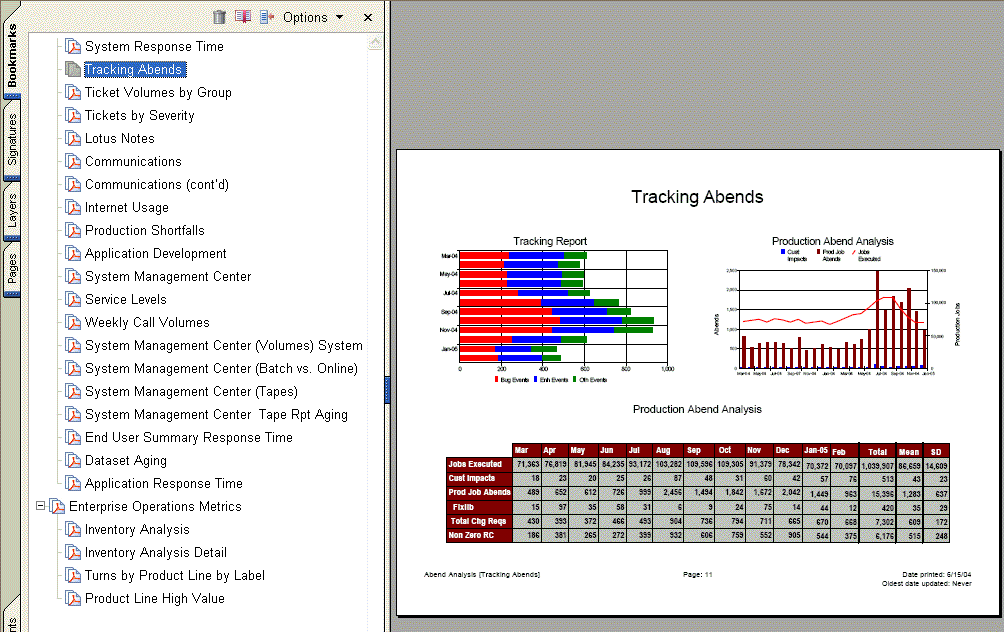The width and height of the screenshot is (1004, 632).
Task: Click the Enterprise Operations Metrics bookmark icon
Action: (58, 506)
